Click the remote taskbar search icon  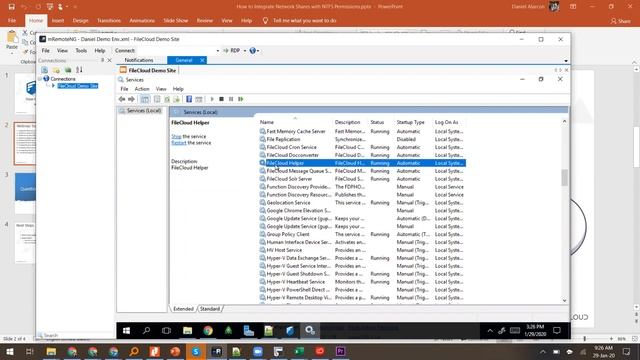pos(146,331)
